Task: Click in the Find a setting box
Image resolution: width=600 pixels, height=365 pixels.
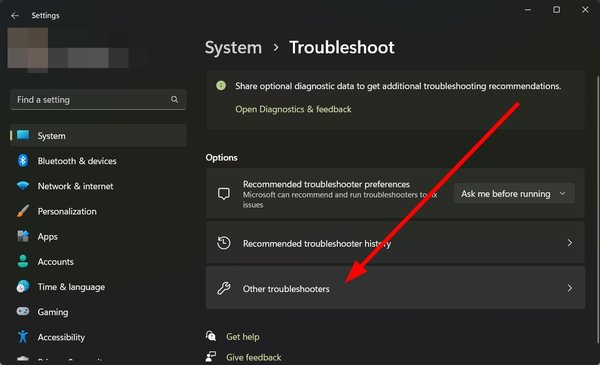Action: [98, 99]
